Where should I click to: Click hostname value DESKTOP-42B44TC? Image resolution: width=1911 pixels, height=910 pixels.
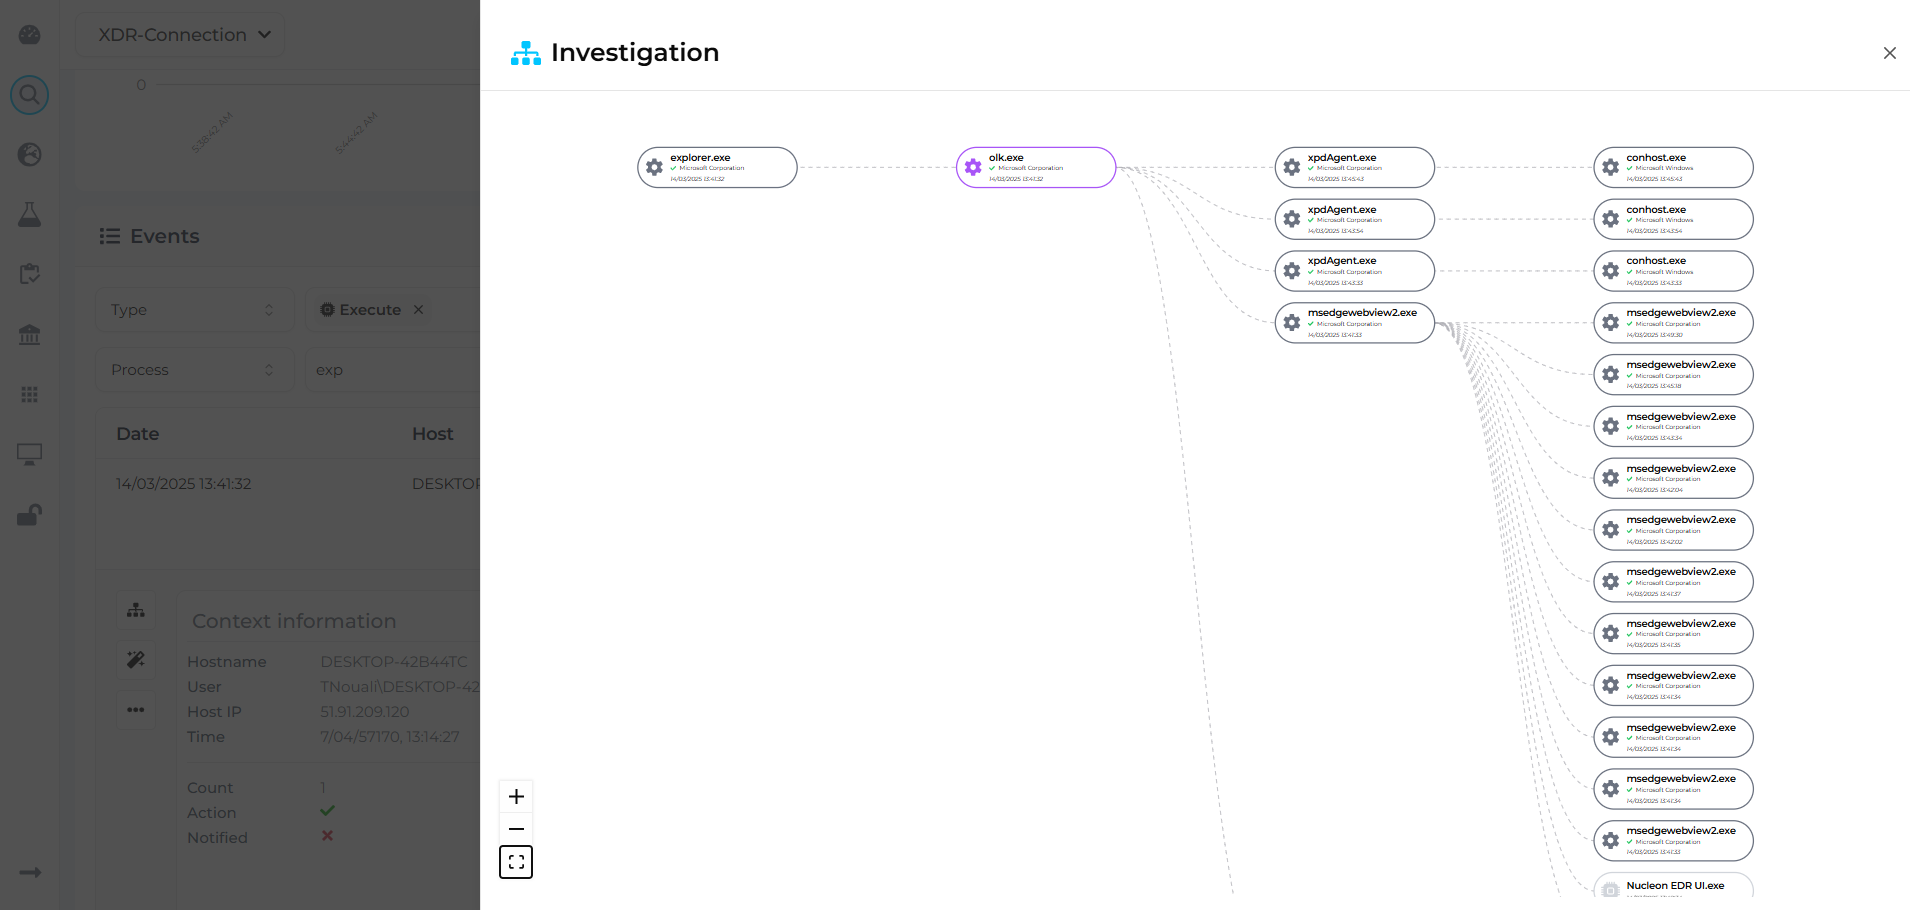coord(394,662)
